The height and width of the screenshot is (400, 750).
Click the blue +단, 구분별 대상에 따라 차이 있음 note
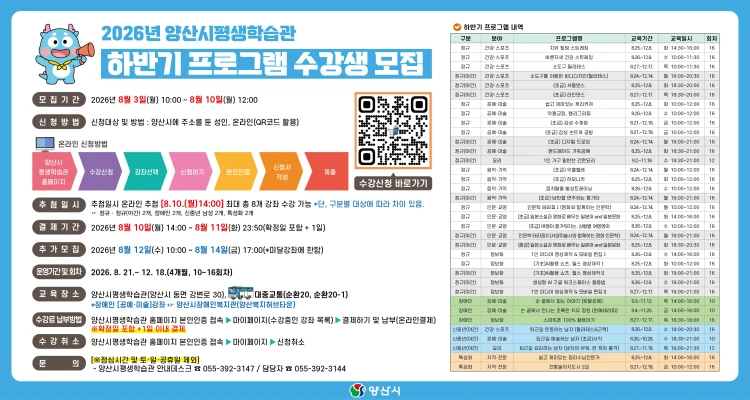[x=369, y=204]
